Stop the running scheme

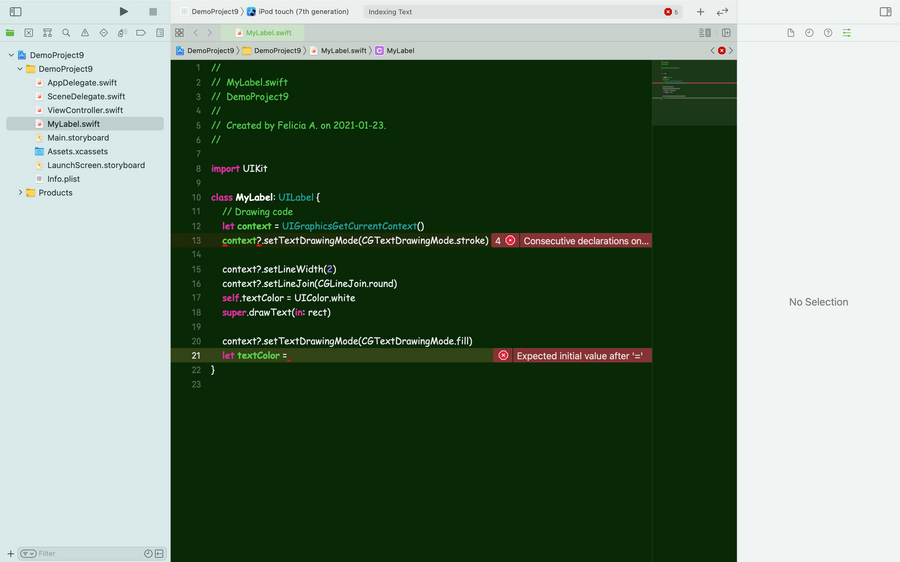pyautogui.click(x=153, y=11)
